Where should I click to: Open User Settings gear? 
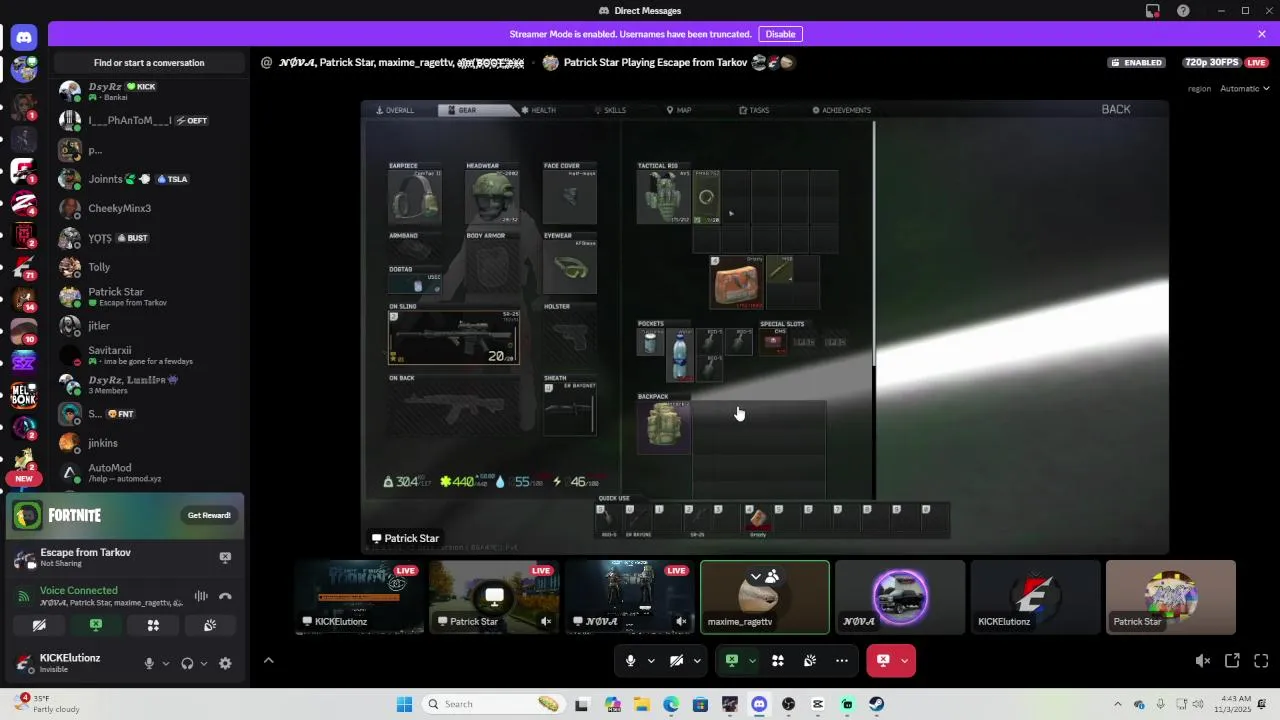225,663
